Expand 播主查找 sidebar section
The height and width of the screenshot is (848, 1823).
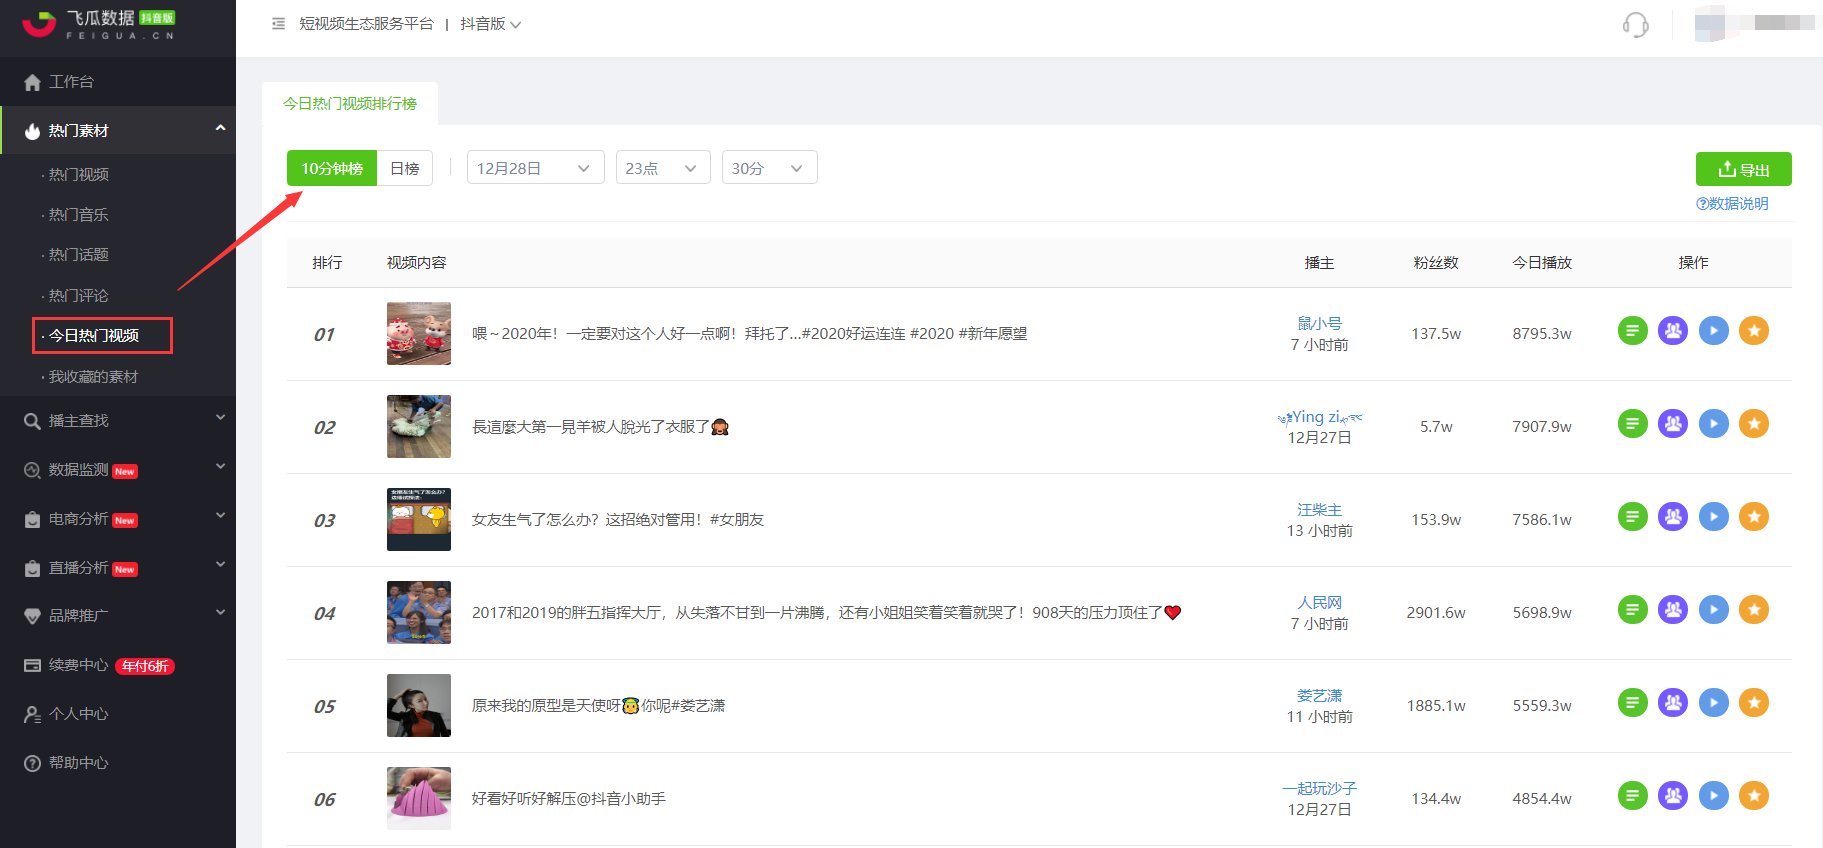(118, 421)
